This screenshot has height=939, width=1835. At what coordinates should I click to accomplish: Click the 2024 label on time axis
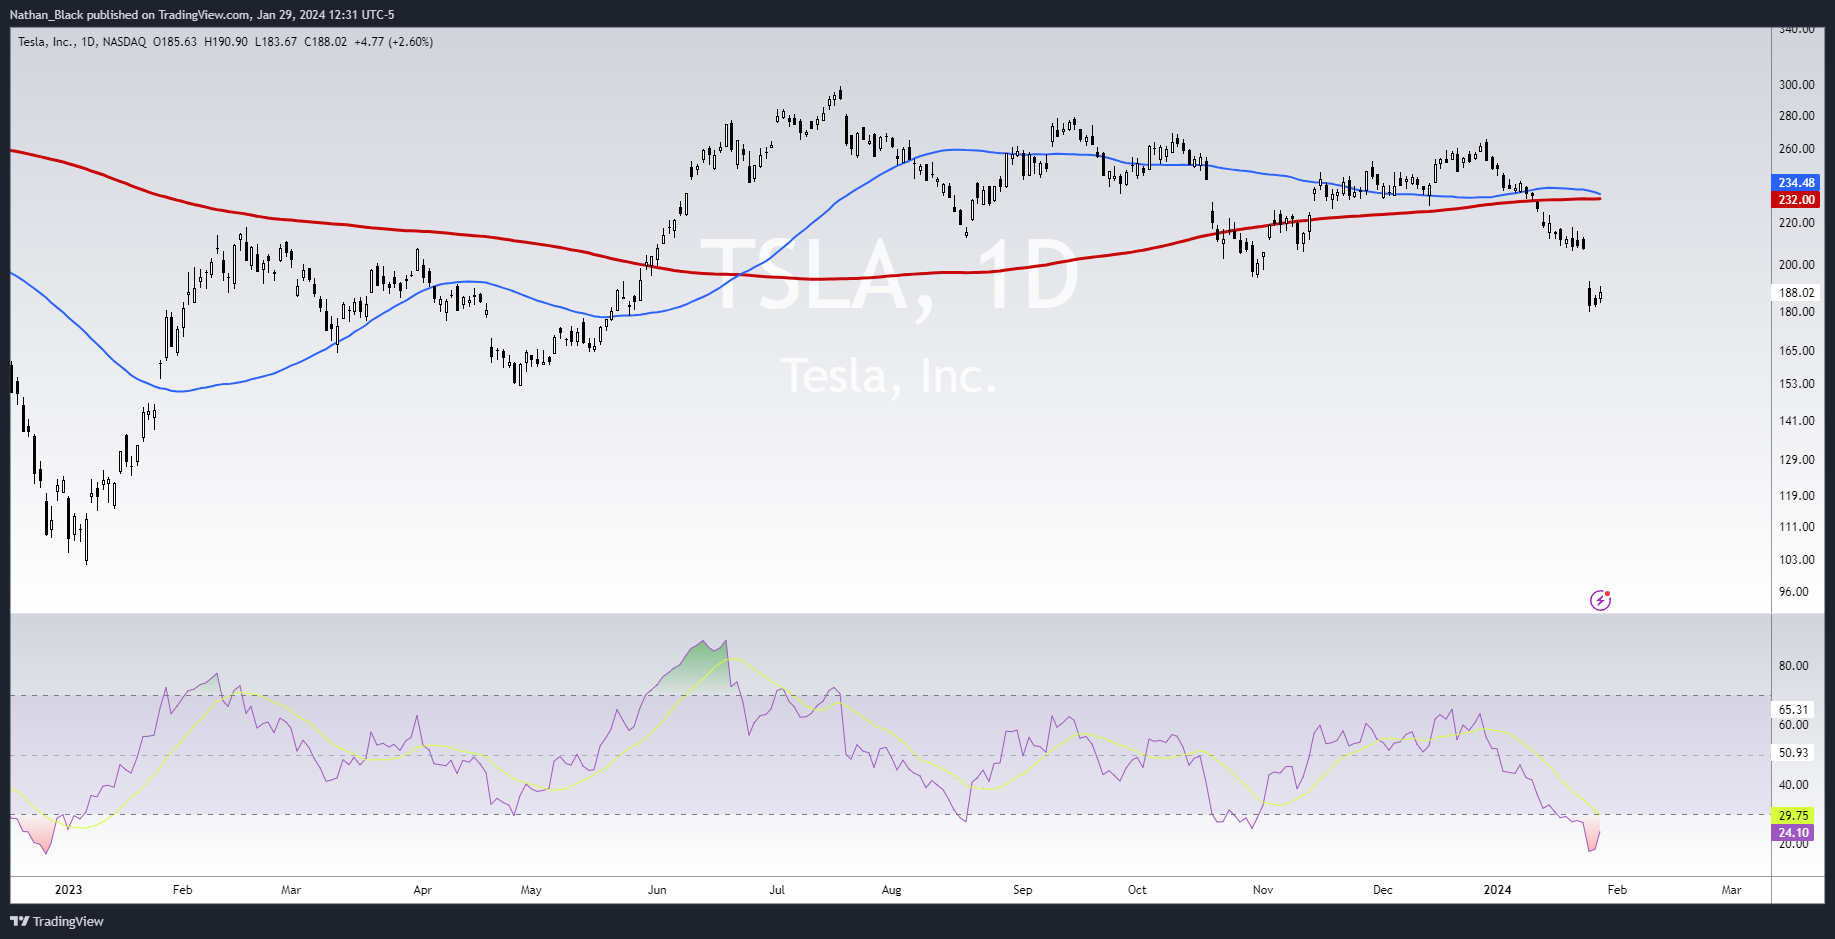[1497, 890]
